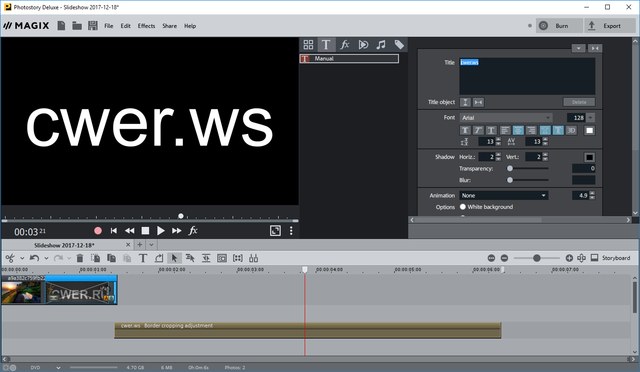Open the black shadow color swatch
Screen dimensions: 640x372
[x=589, y=157]
